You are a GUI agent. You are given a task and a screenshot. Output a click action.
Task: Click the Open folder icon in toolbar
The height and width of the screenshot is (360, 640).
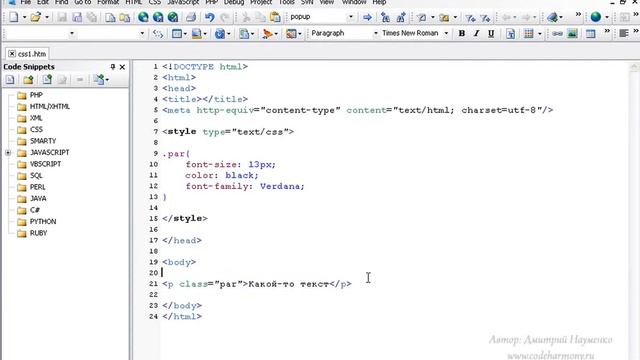(x=36, y=17)
